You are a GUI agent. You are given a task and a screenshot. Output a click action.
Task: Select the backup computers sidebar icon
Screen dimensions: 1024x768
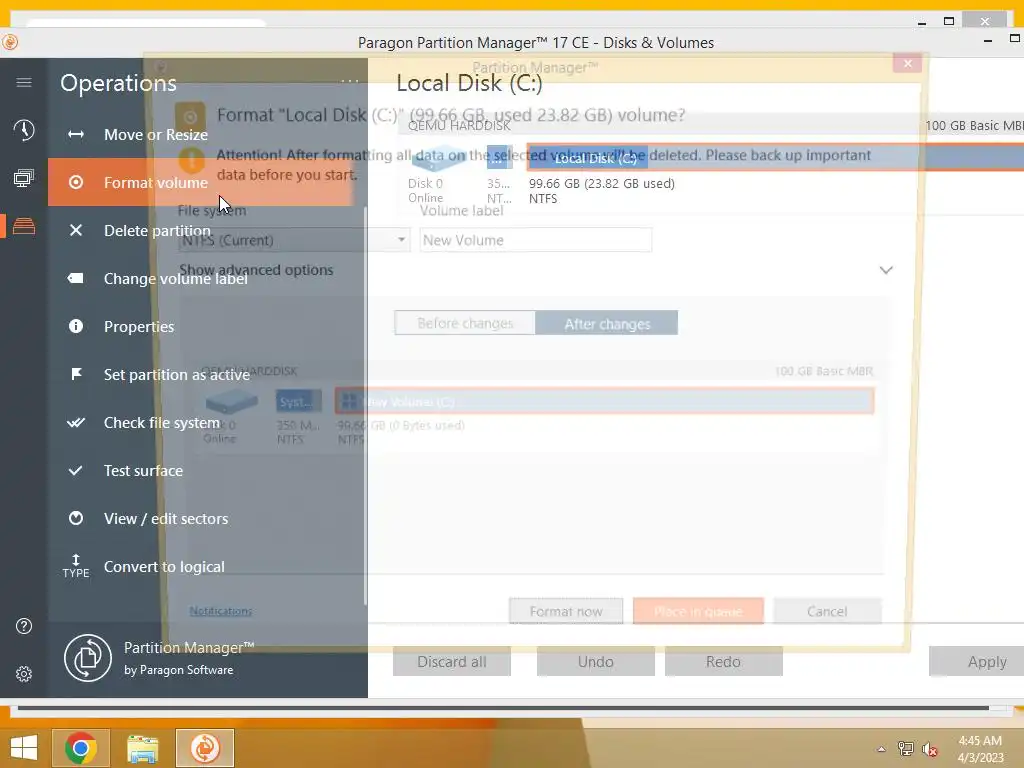click(24, 178)
